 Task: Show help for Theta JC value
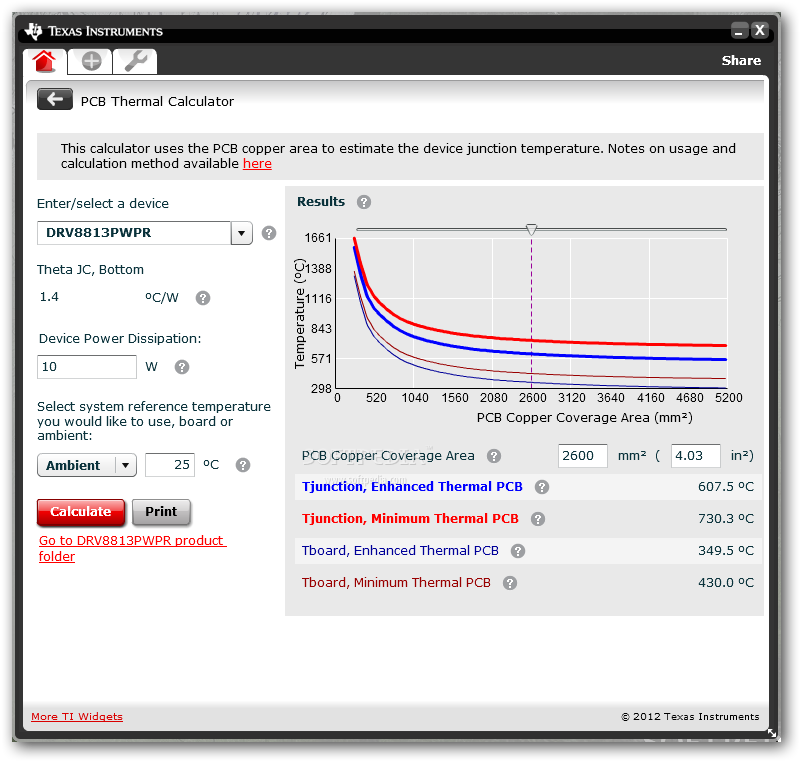[x=203, y=298]
